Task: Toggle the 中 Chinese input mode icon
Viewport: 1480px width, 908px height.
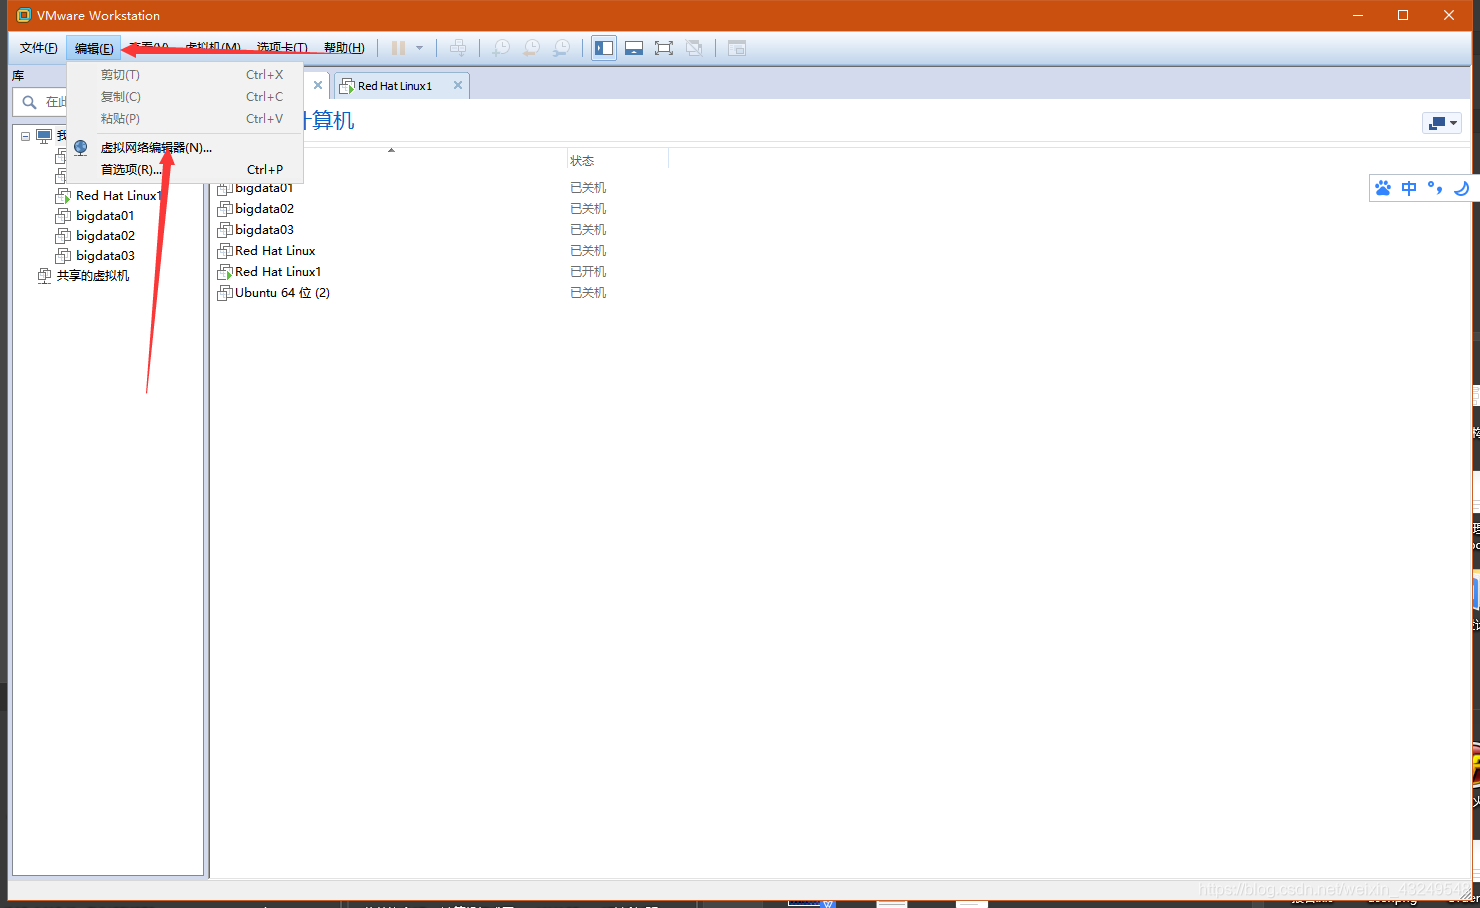Action: pos(1409,188)
